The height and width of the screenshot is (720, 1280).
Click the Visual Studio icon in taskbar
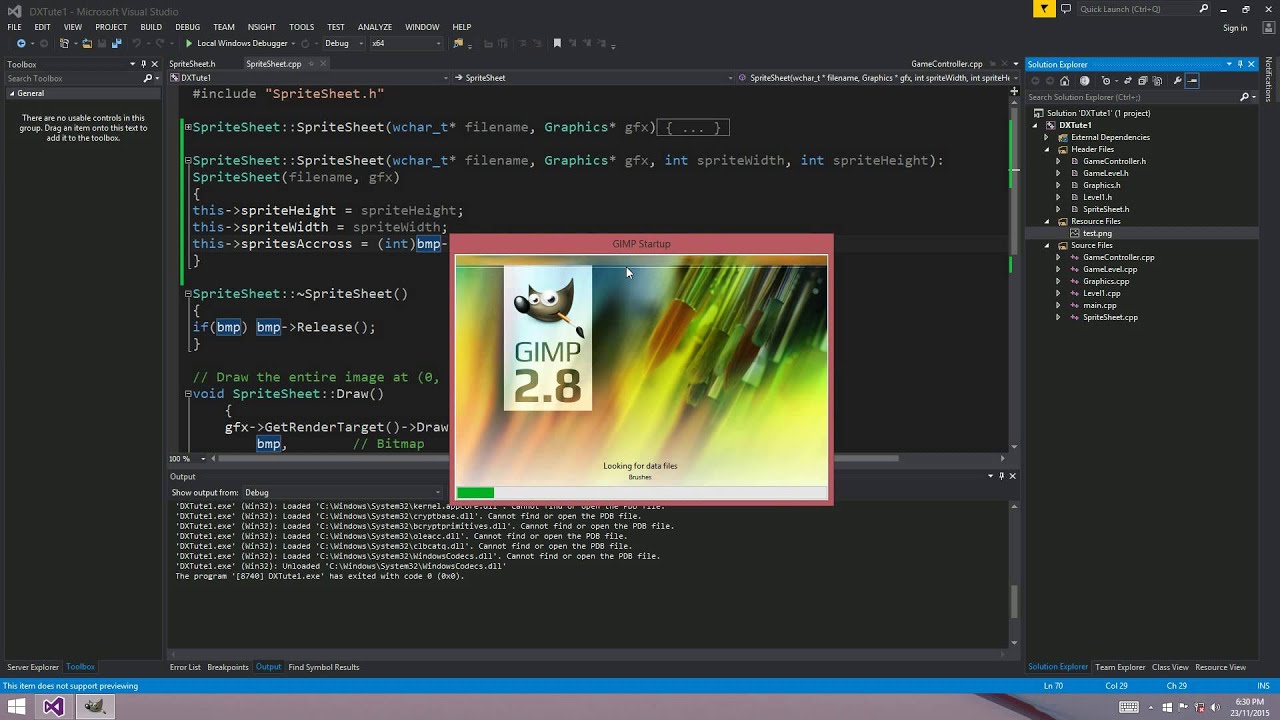54,707
